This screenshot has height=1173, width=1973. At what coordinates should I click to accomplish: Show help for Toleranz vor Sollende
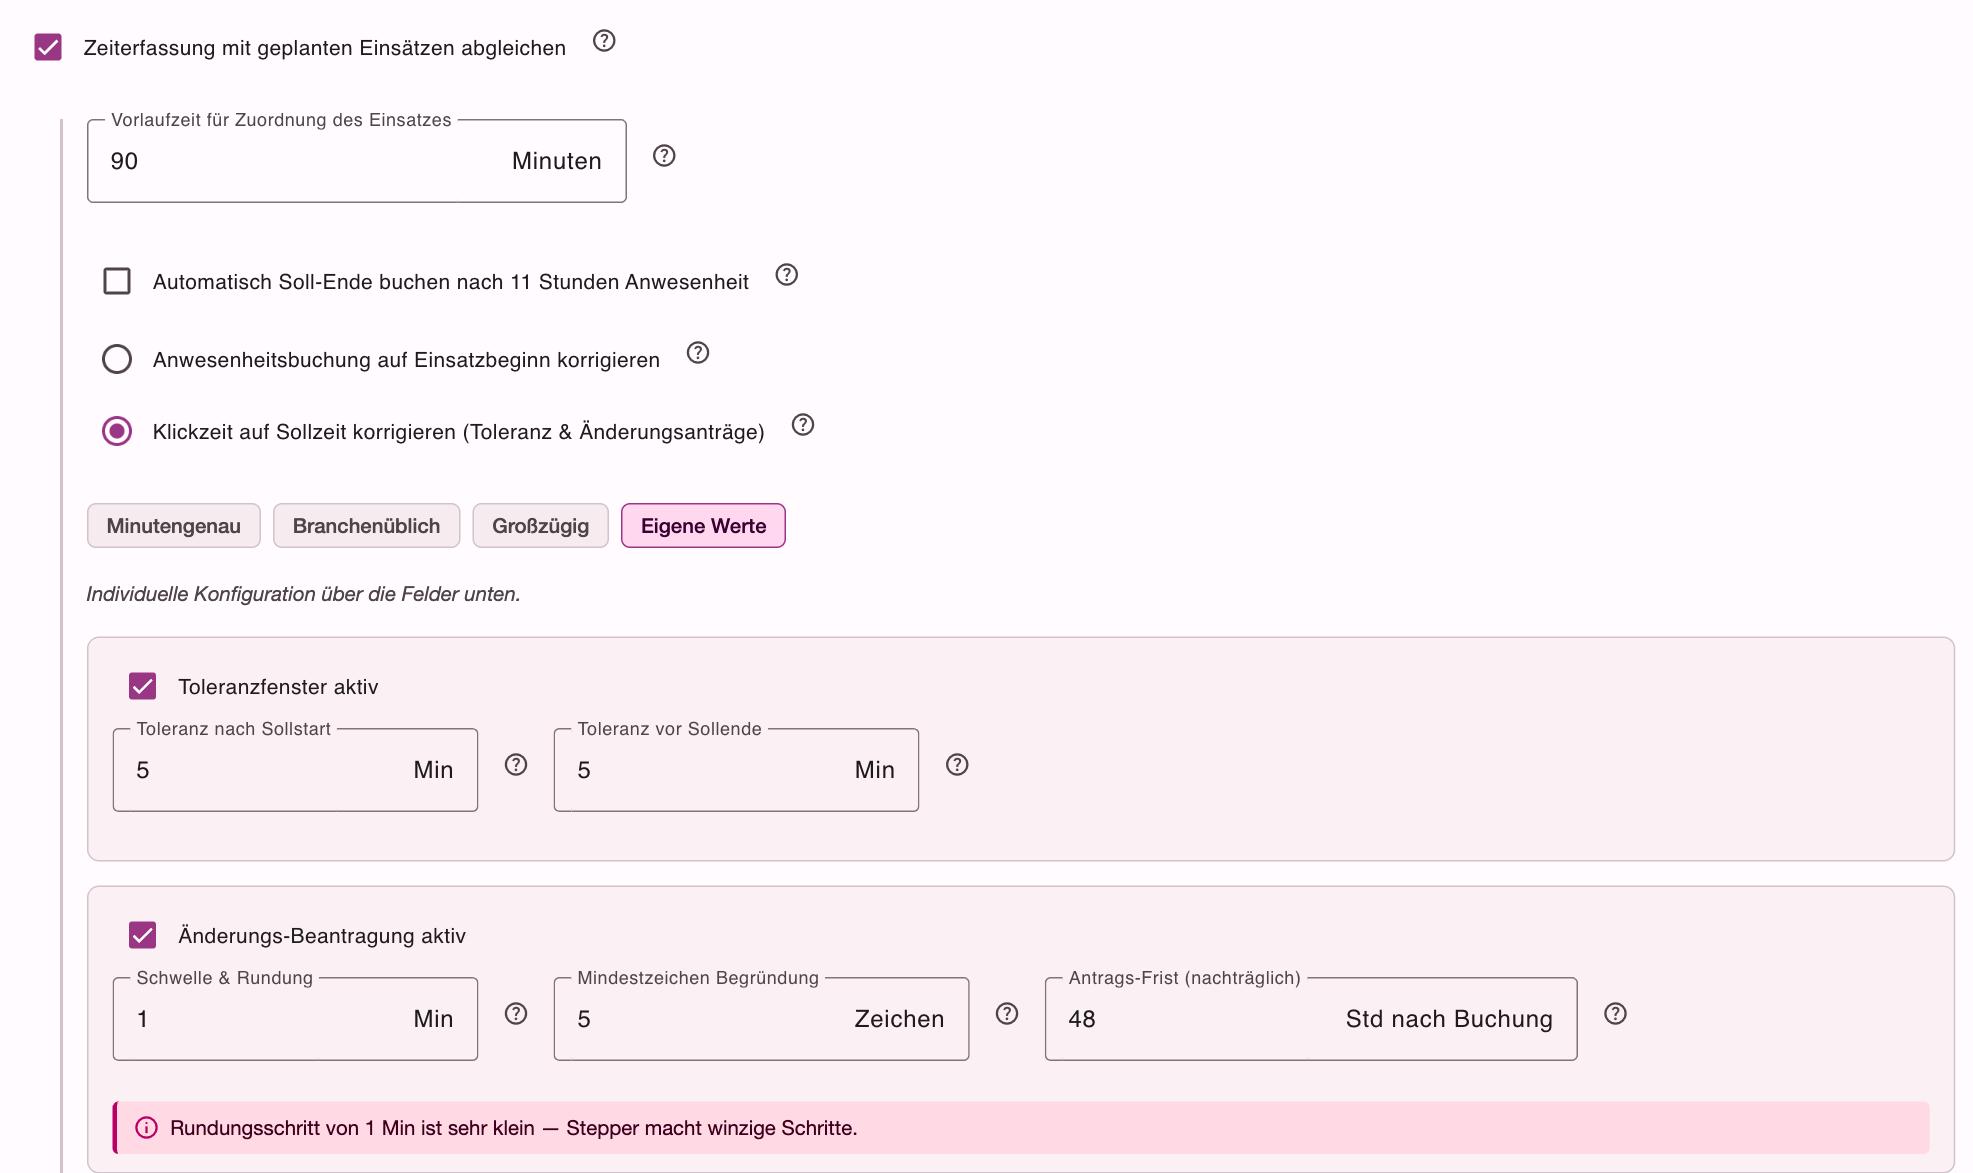coord(957,765)
